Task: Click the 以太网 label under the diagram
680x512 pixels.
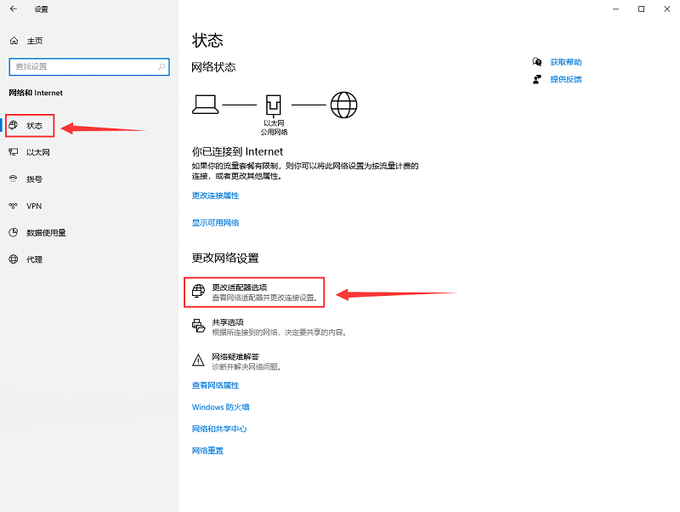Action: click(274, 123)
